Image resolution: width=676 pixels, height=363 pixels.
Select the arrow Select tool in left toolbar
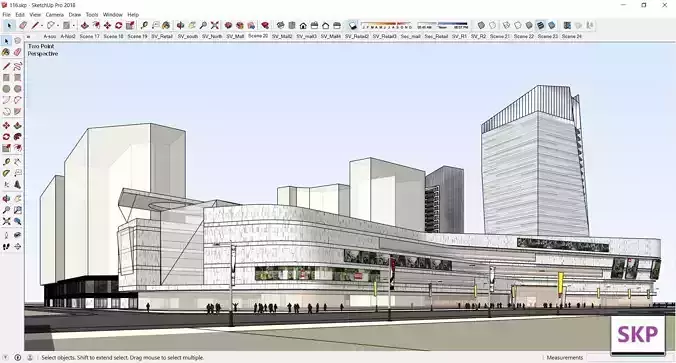(6, 41)
